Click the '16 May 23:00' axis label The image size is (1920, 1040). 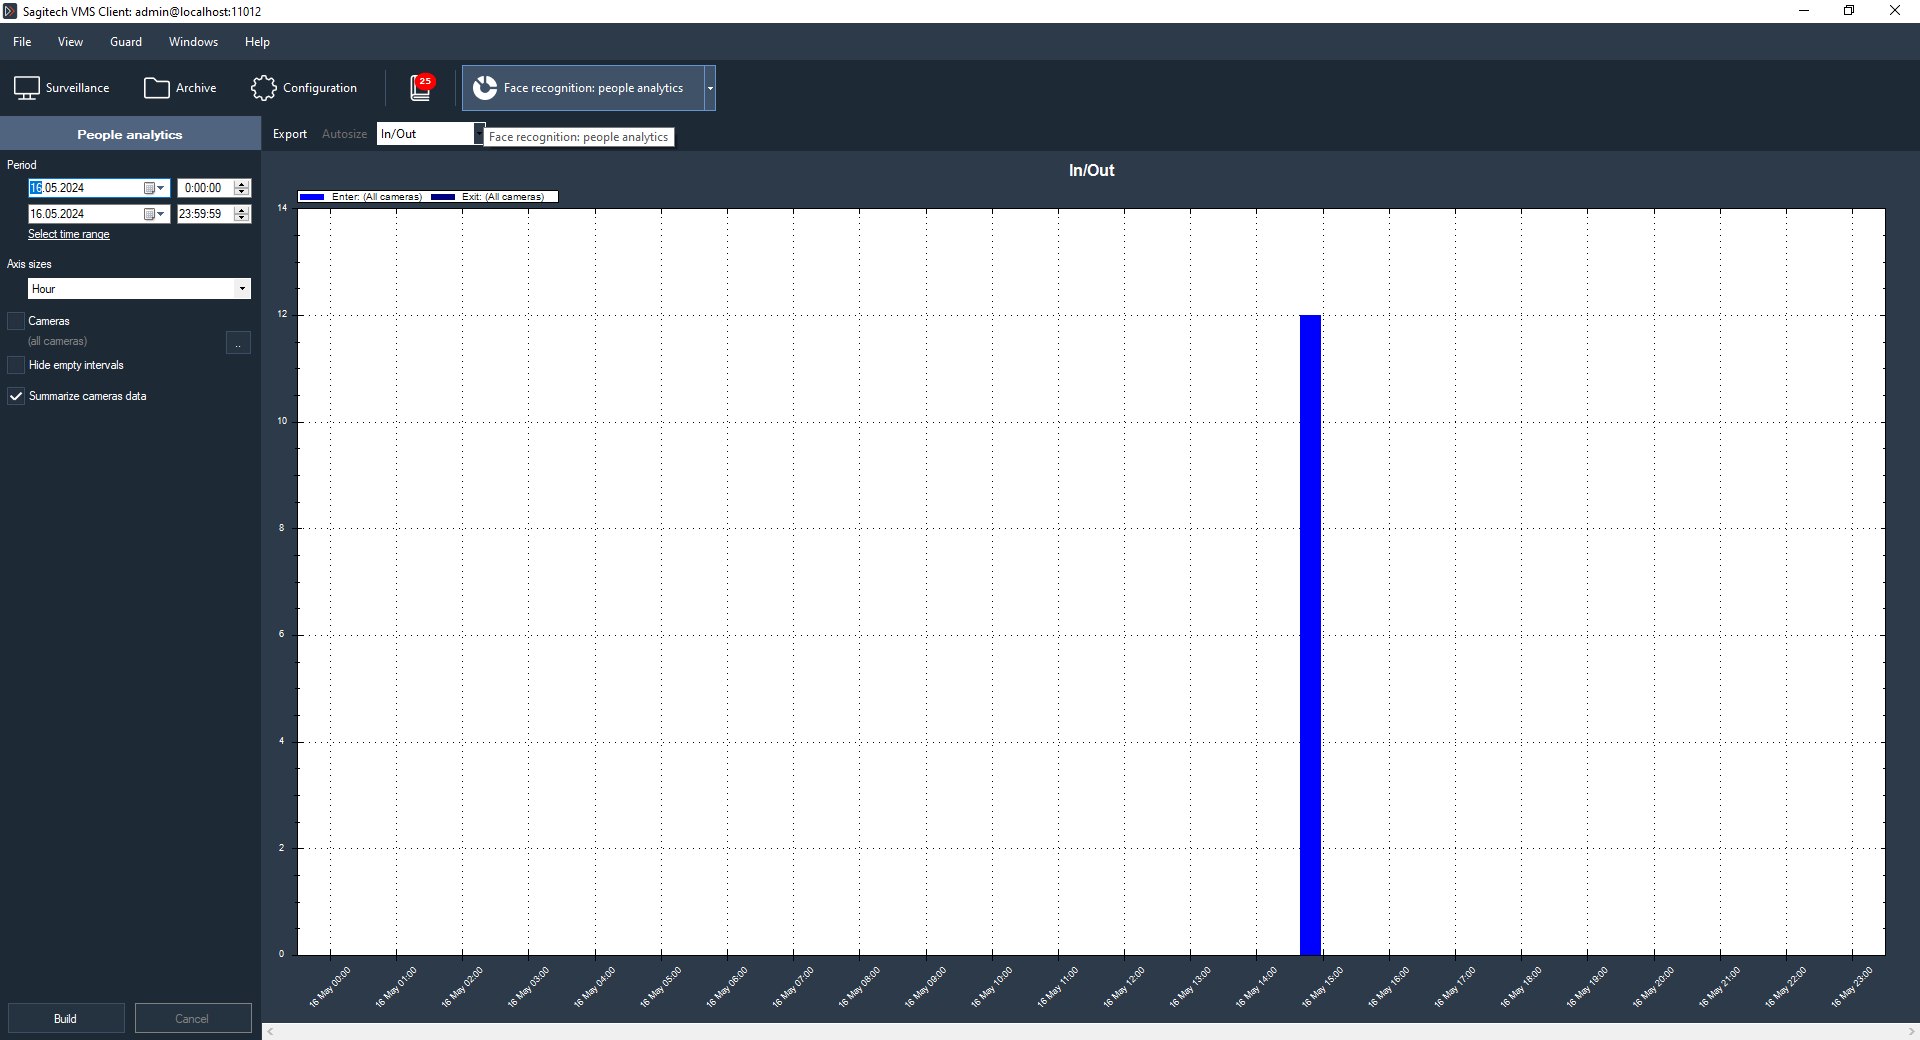pyautogui.click(x=1852, y=987)
